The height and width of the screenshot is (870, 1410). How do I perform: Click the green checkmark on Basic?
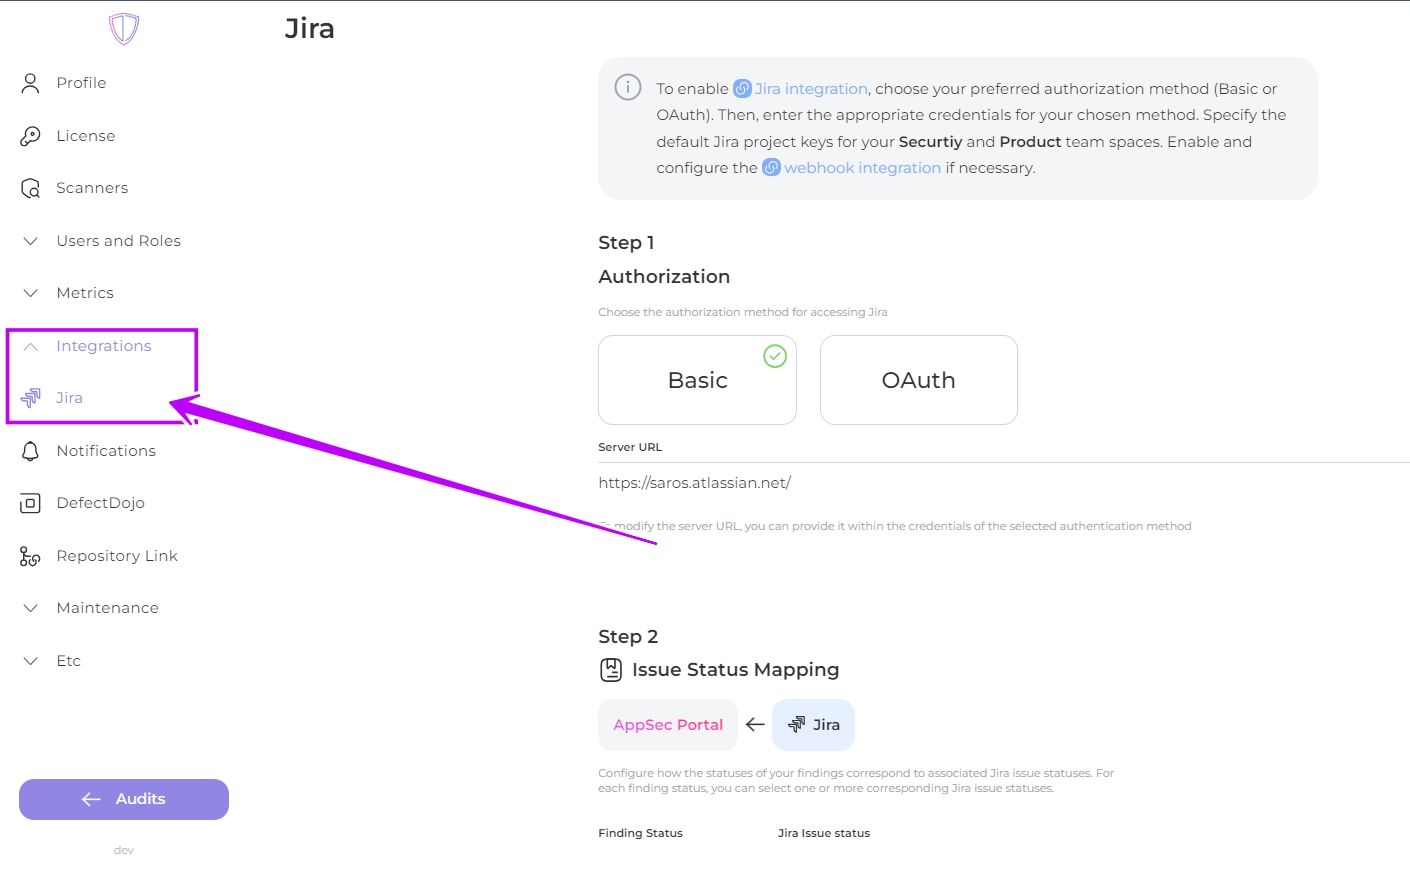775,356
